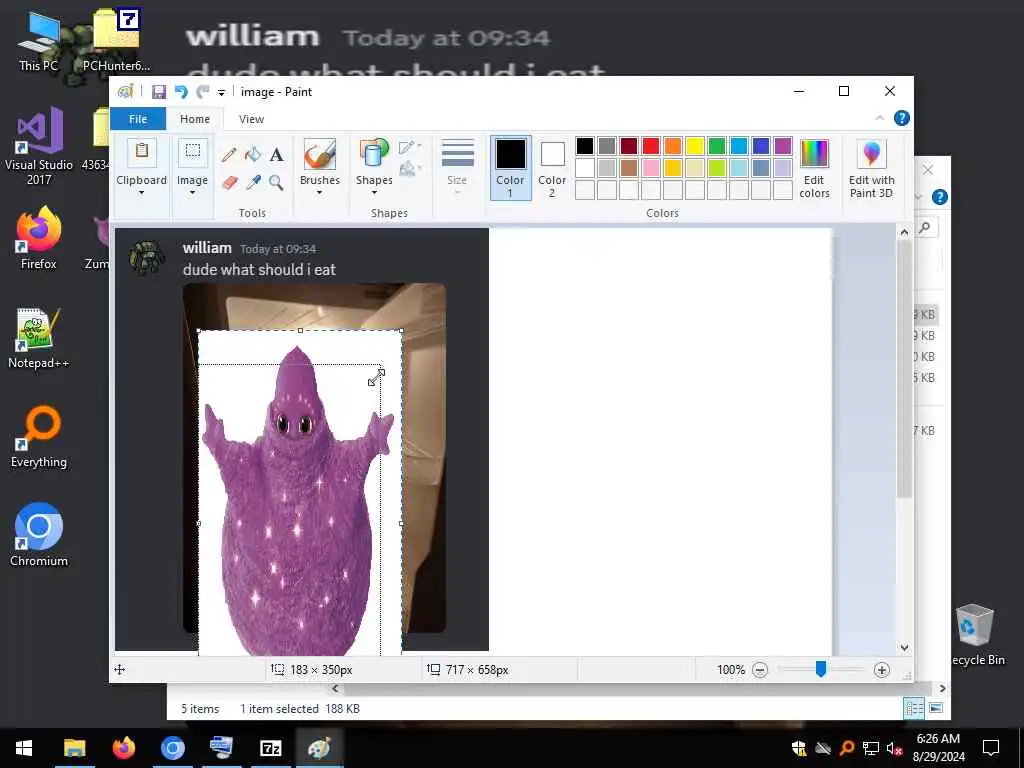Open File Explorer from the taskbar
This screenshot has height=768, width=1024.
[74, 748]
